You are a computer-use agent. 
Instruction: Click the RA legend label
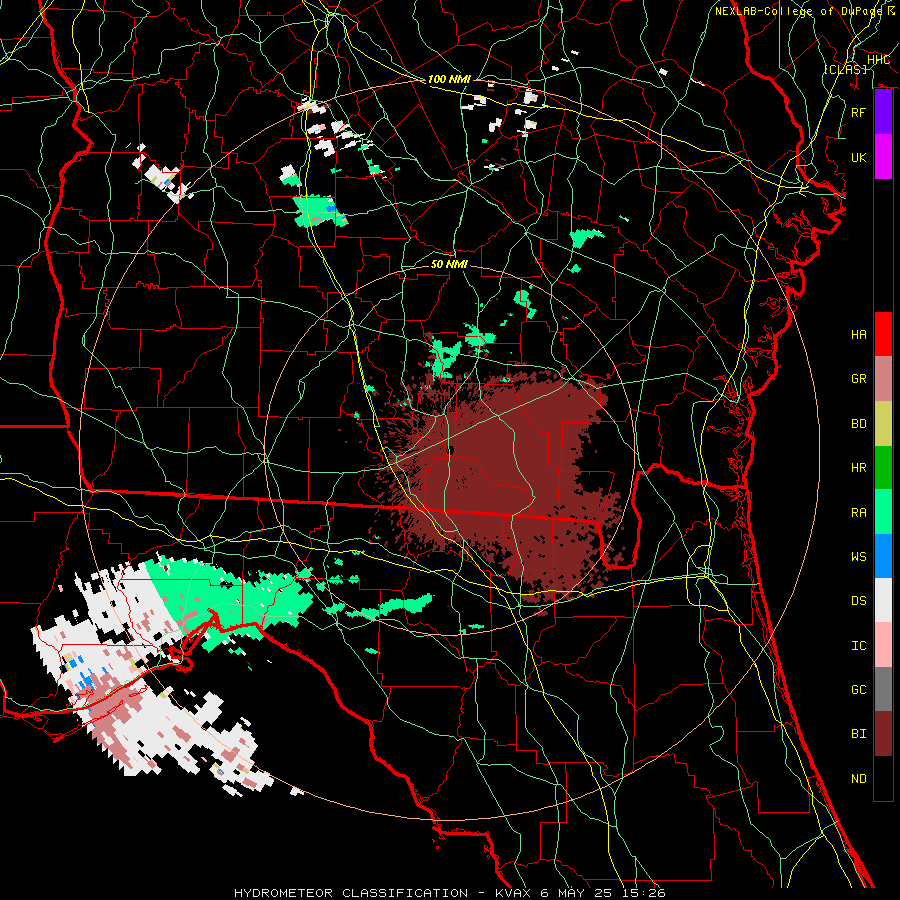pyautogui.click(x=858, y=513)
